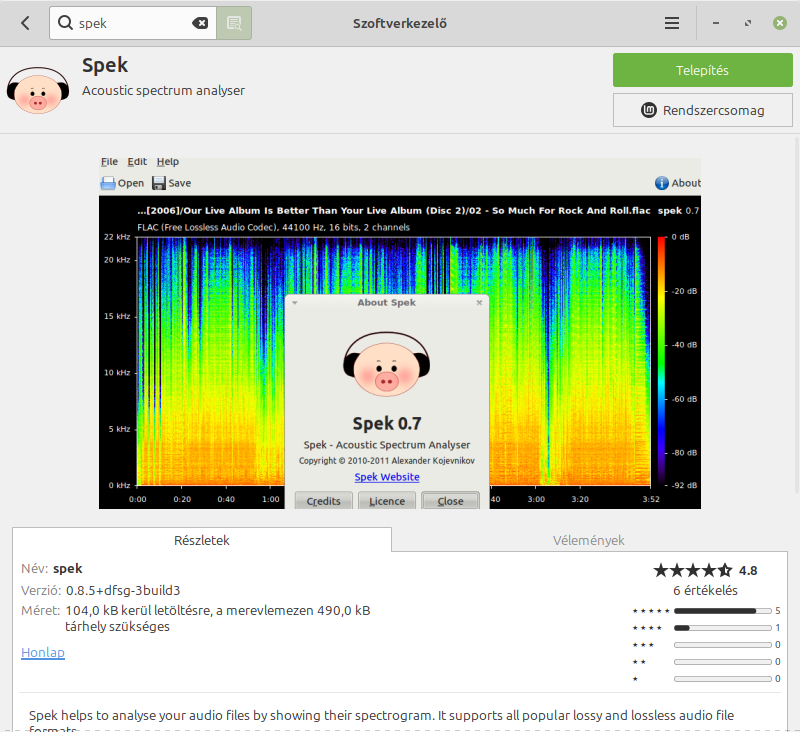
Task: Toggle the search-in-description list button
Action: (x=234, y=23)
